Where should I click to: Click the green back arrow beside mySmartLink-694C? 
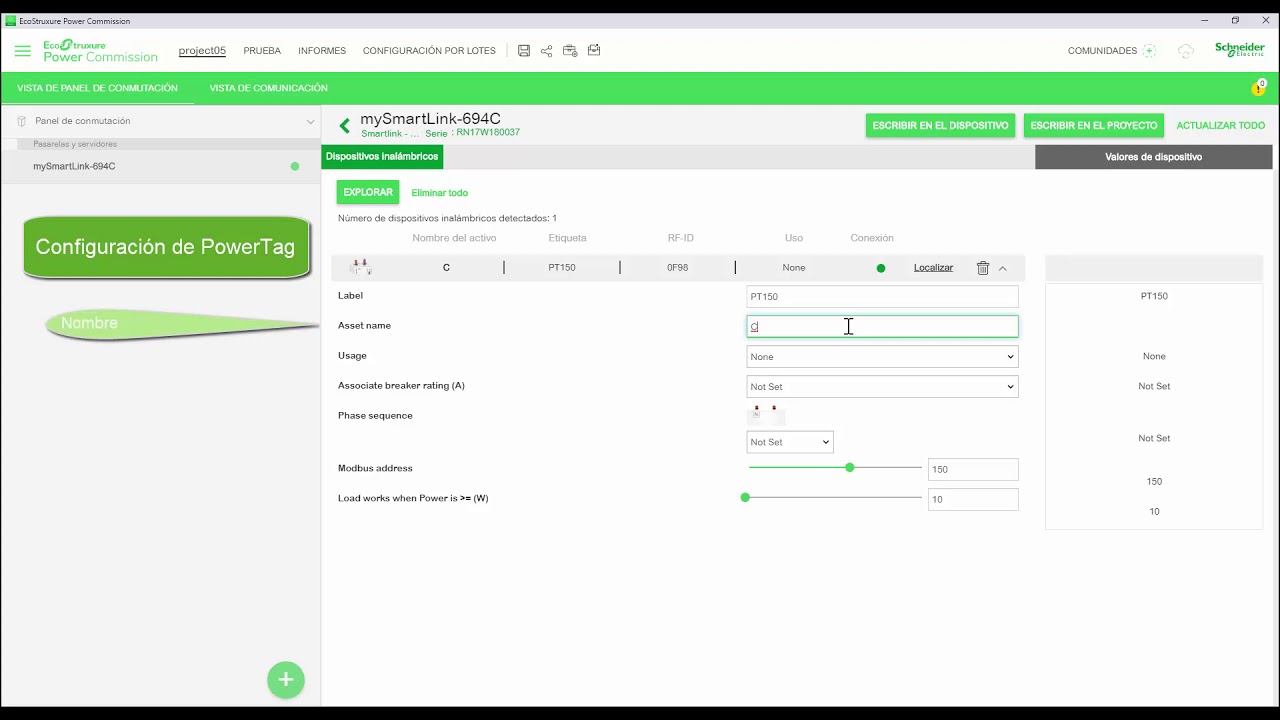(x=344, y=125)
